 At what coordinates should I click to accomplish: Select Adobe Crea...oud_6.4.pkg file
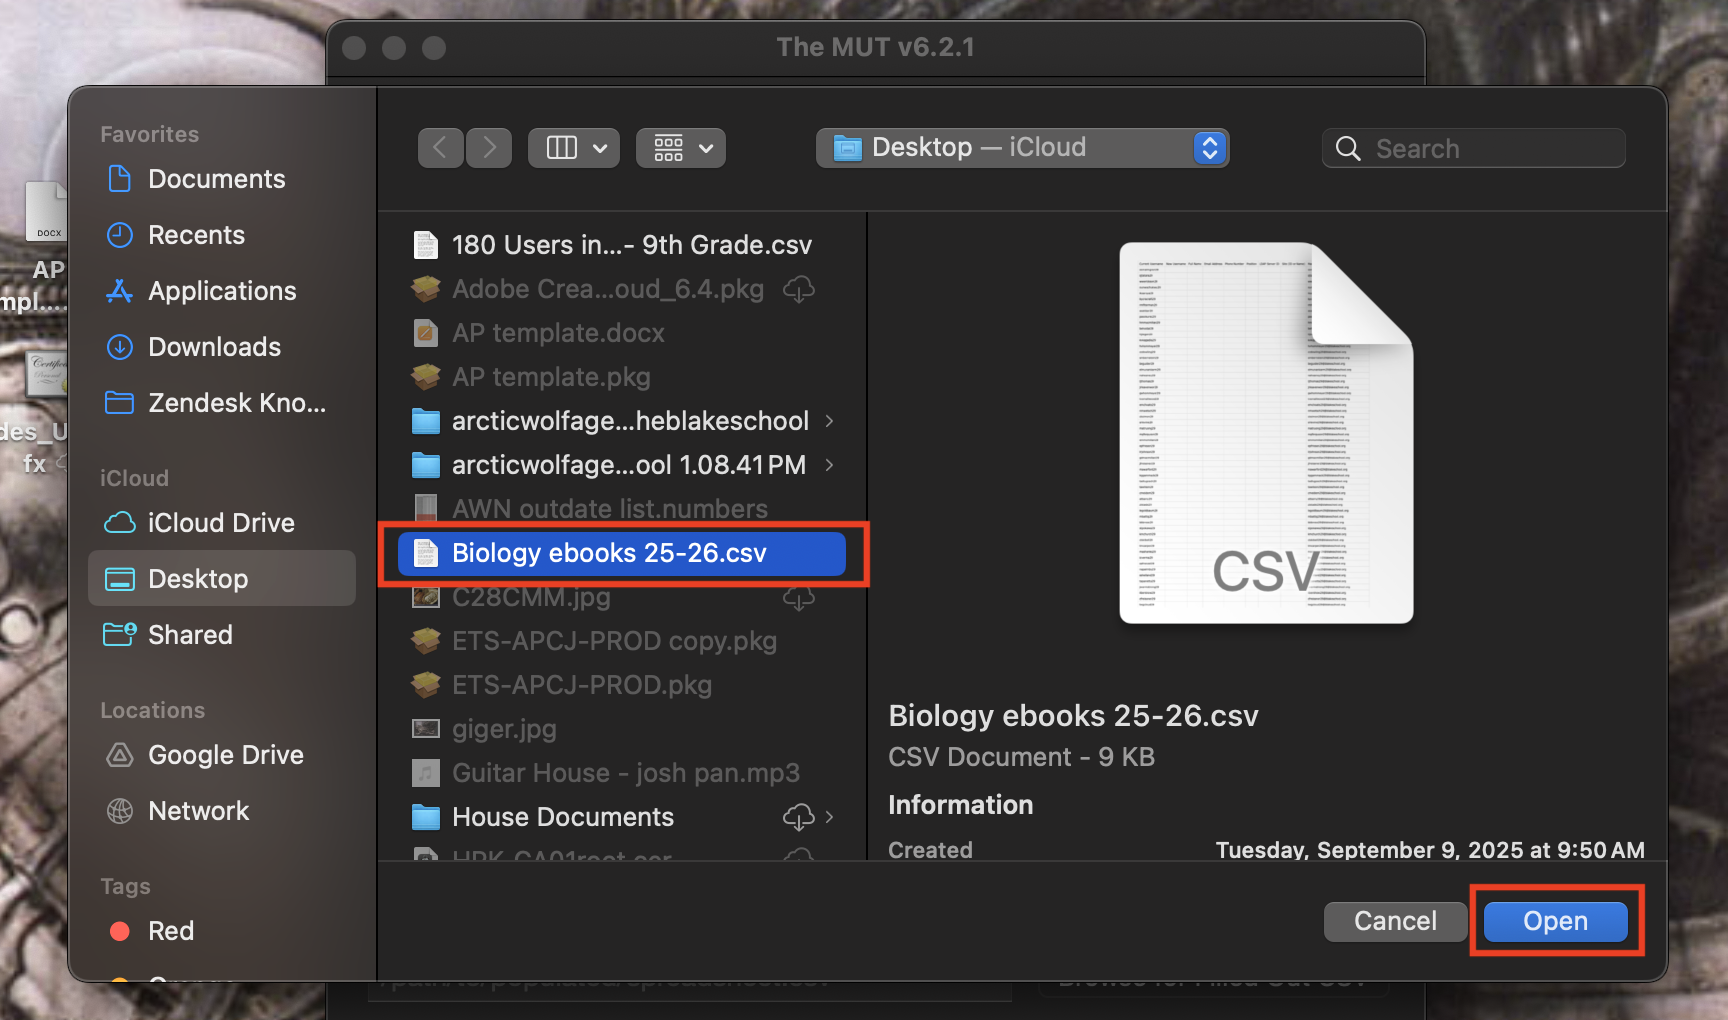[x=622, y=289]
